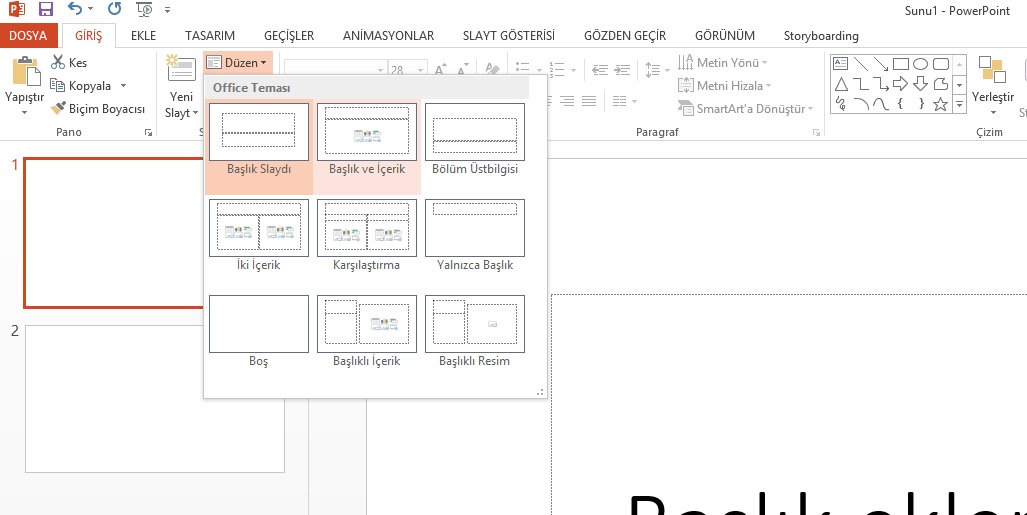
Task: Click the Yapıştır paste icon
Action: pyautogui.click(x=25, y=71)
